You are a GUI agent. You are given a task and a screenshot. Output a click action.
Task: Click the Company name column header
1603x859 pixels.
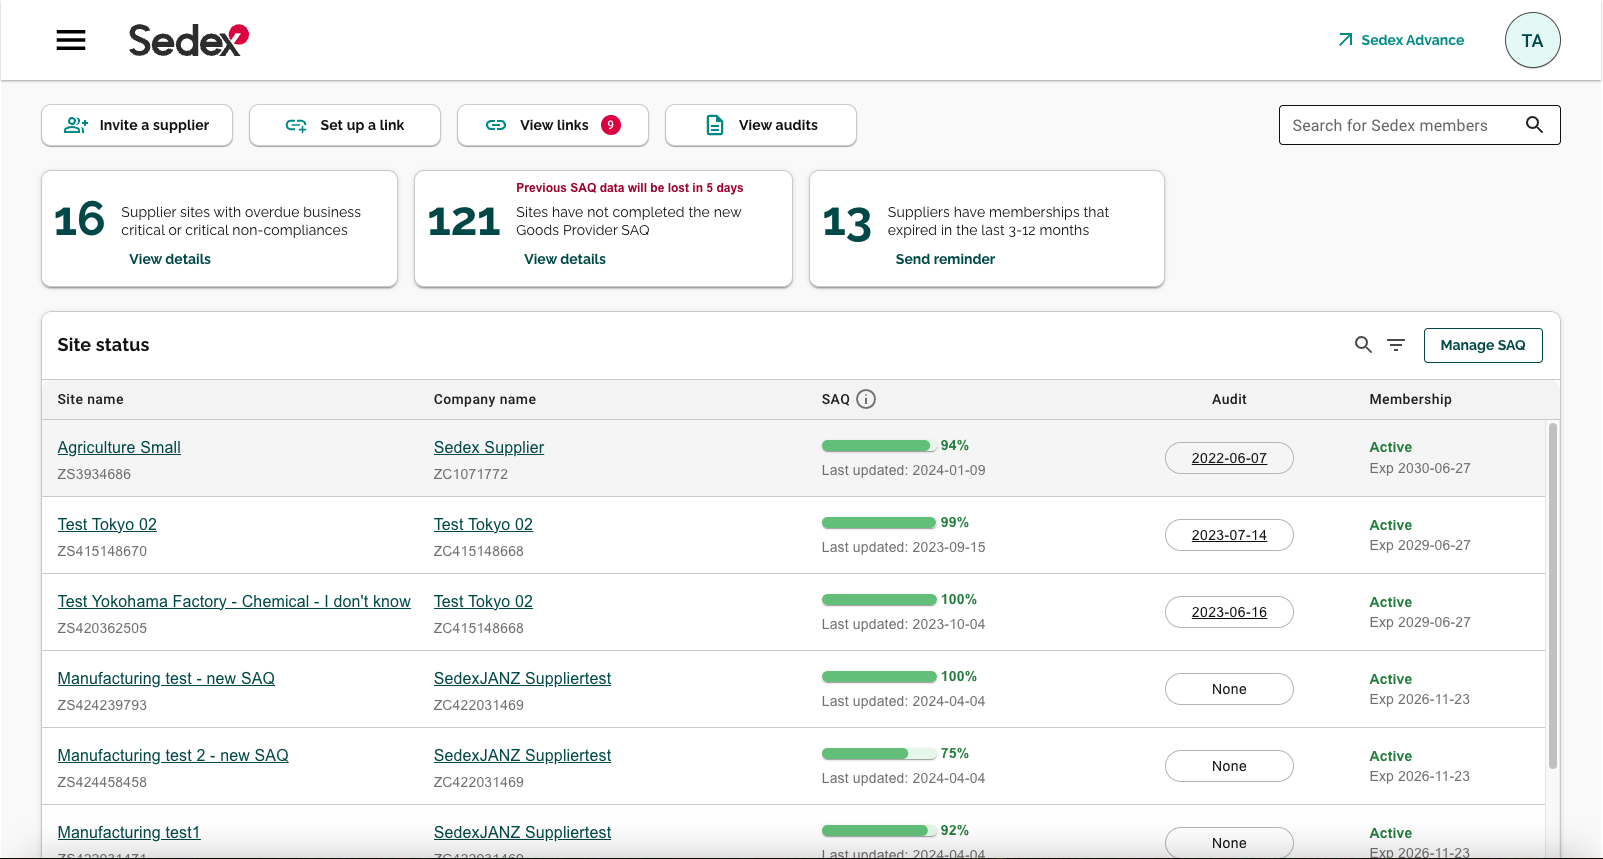click(485, 399)
